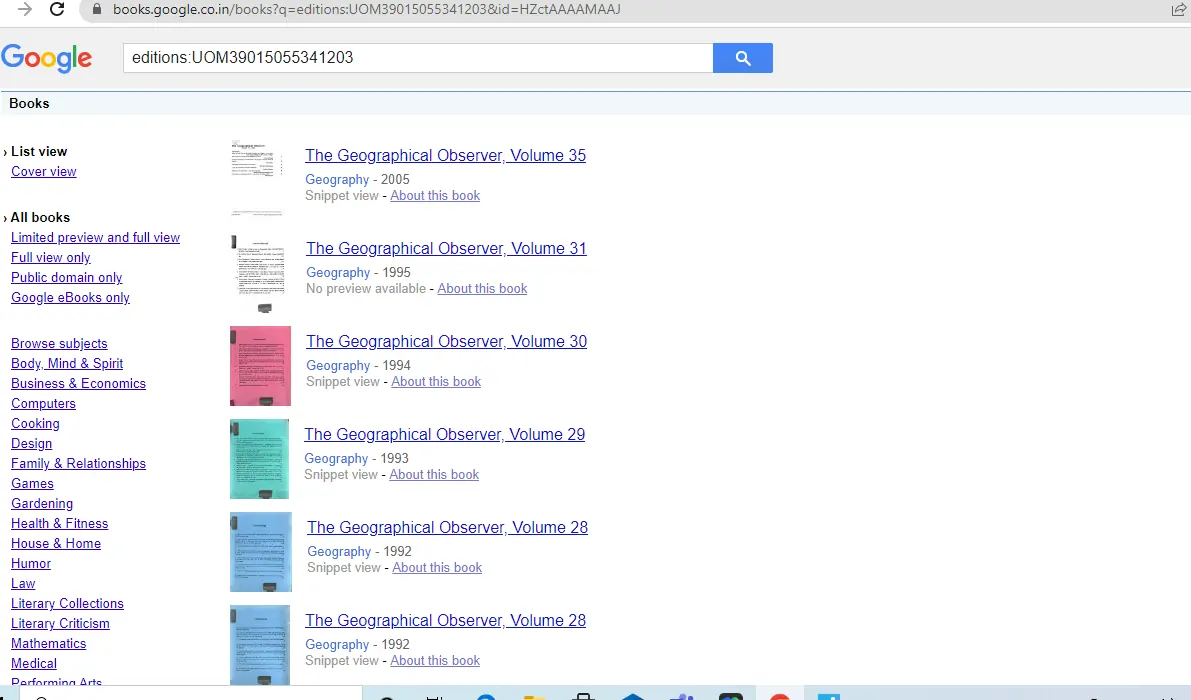Click inside the editions search field
This screenshot has height=700, width=1191.
coord(418,58)
